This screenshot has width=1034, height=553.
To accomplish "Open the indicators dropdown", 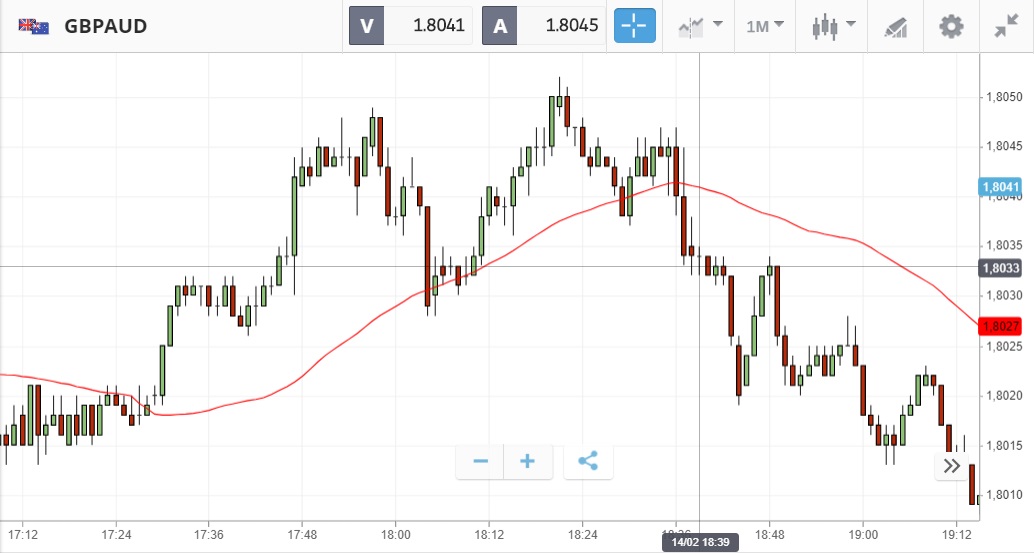I will pos(701,26).
